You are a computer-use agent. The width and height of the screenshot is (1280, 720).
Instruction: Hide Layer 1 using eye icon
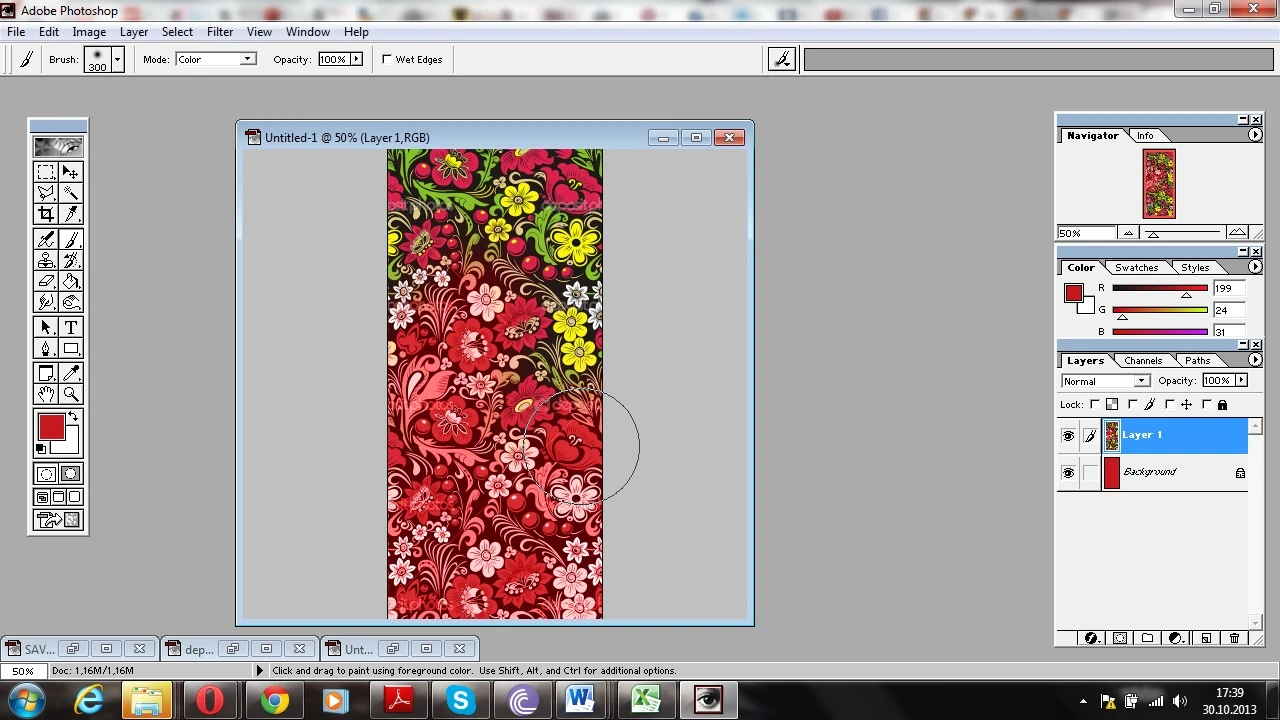(x=1068, y=436)
